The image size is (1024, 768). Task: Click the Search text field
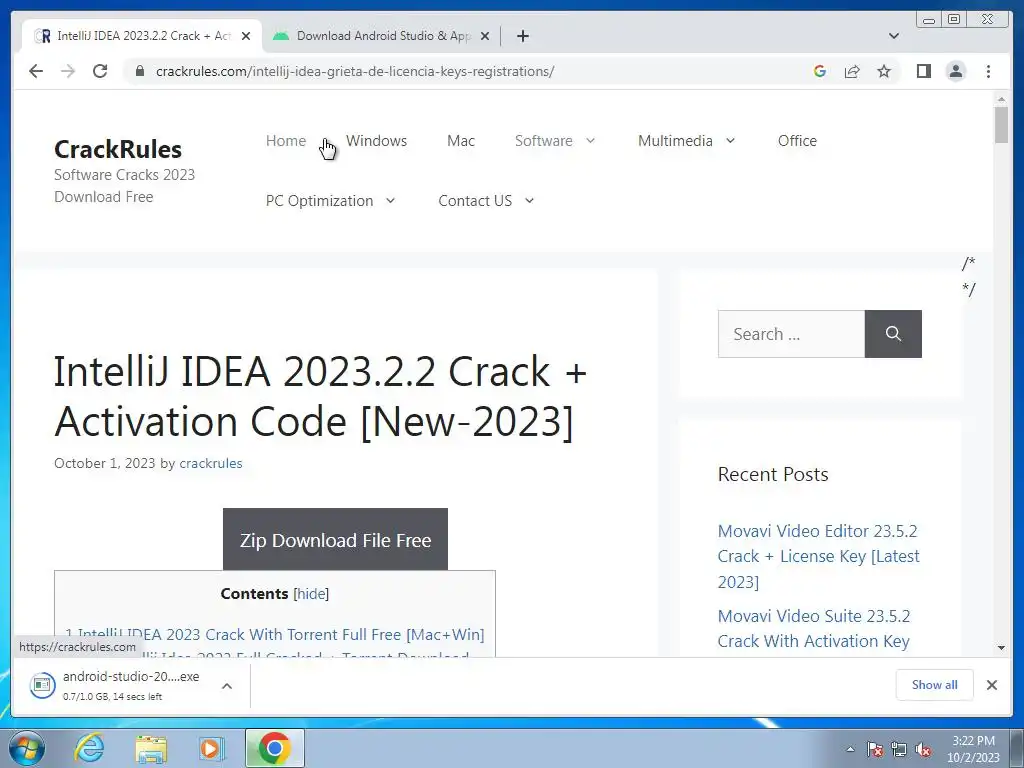791,334
